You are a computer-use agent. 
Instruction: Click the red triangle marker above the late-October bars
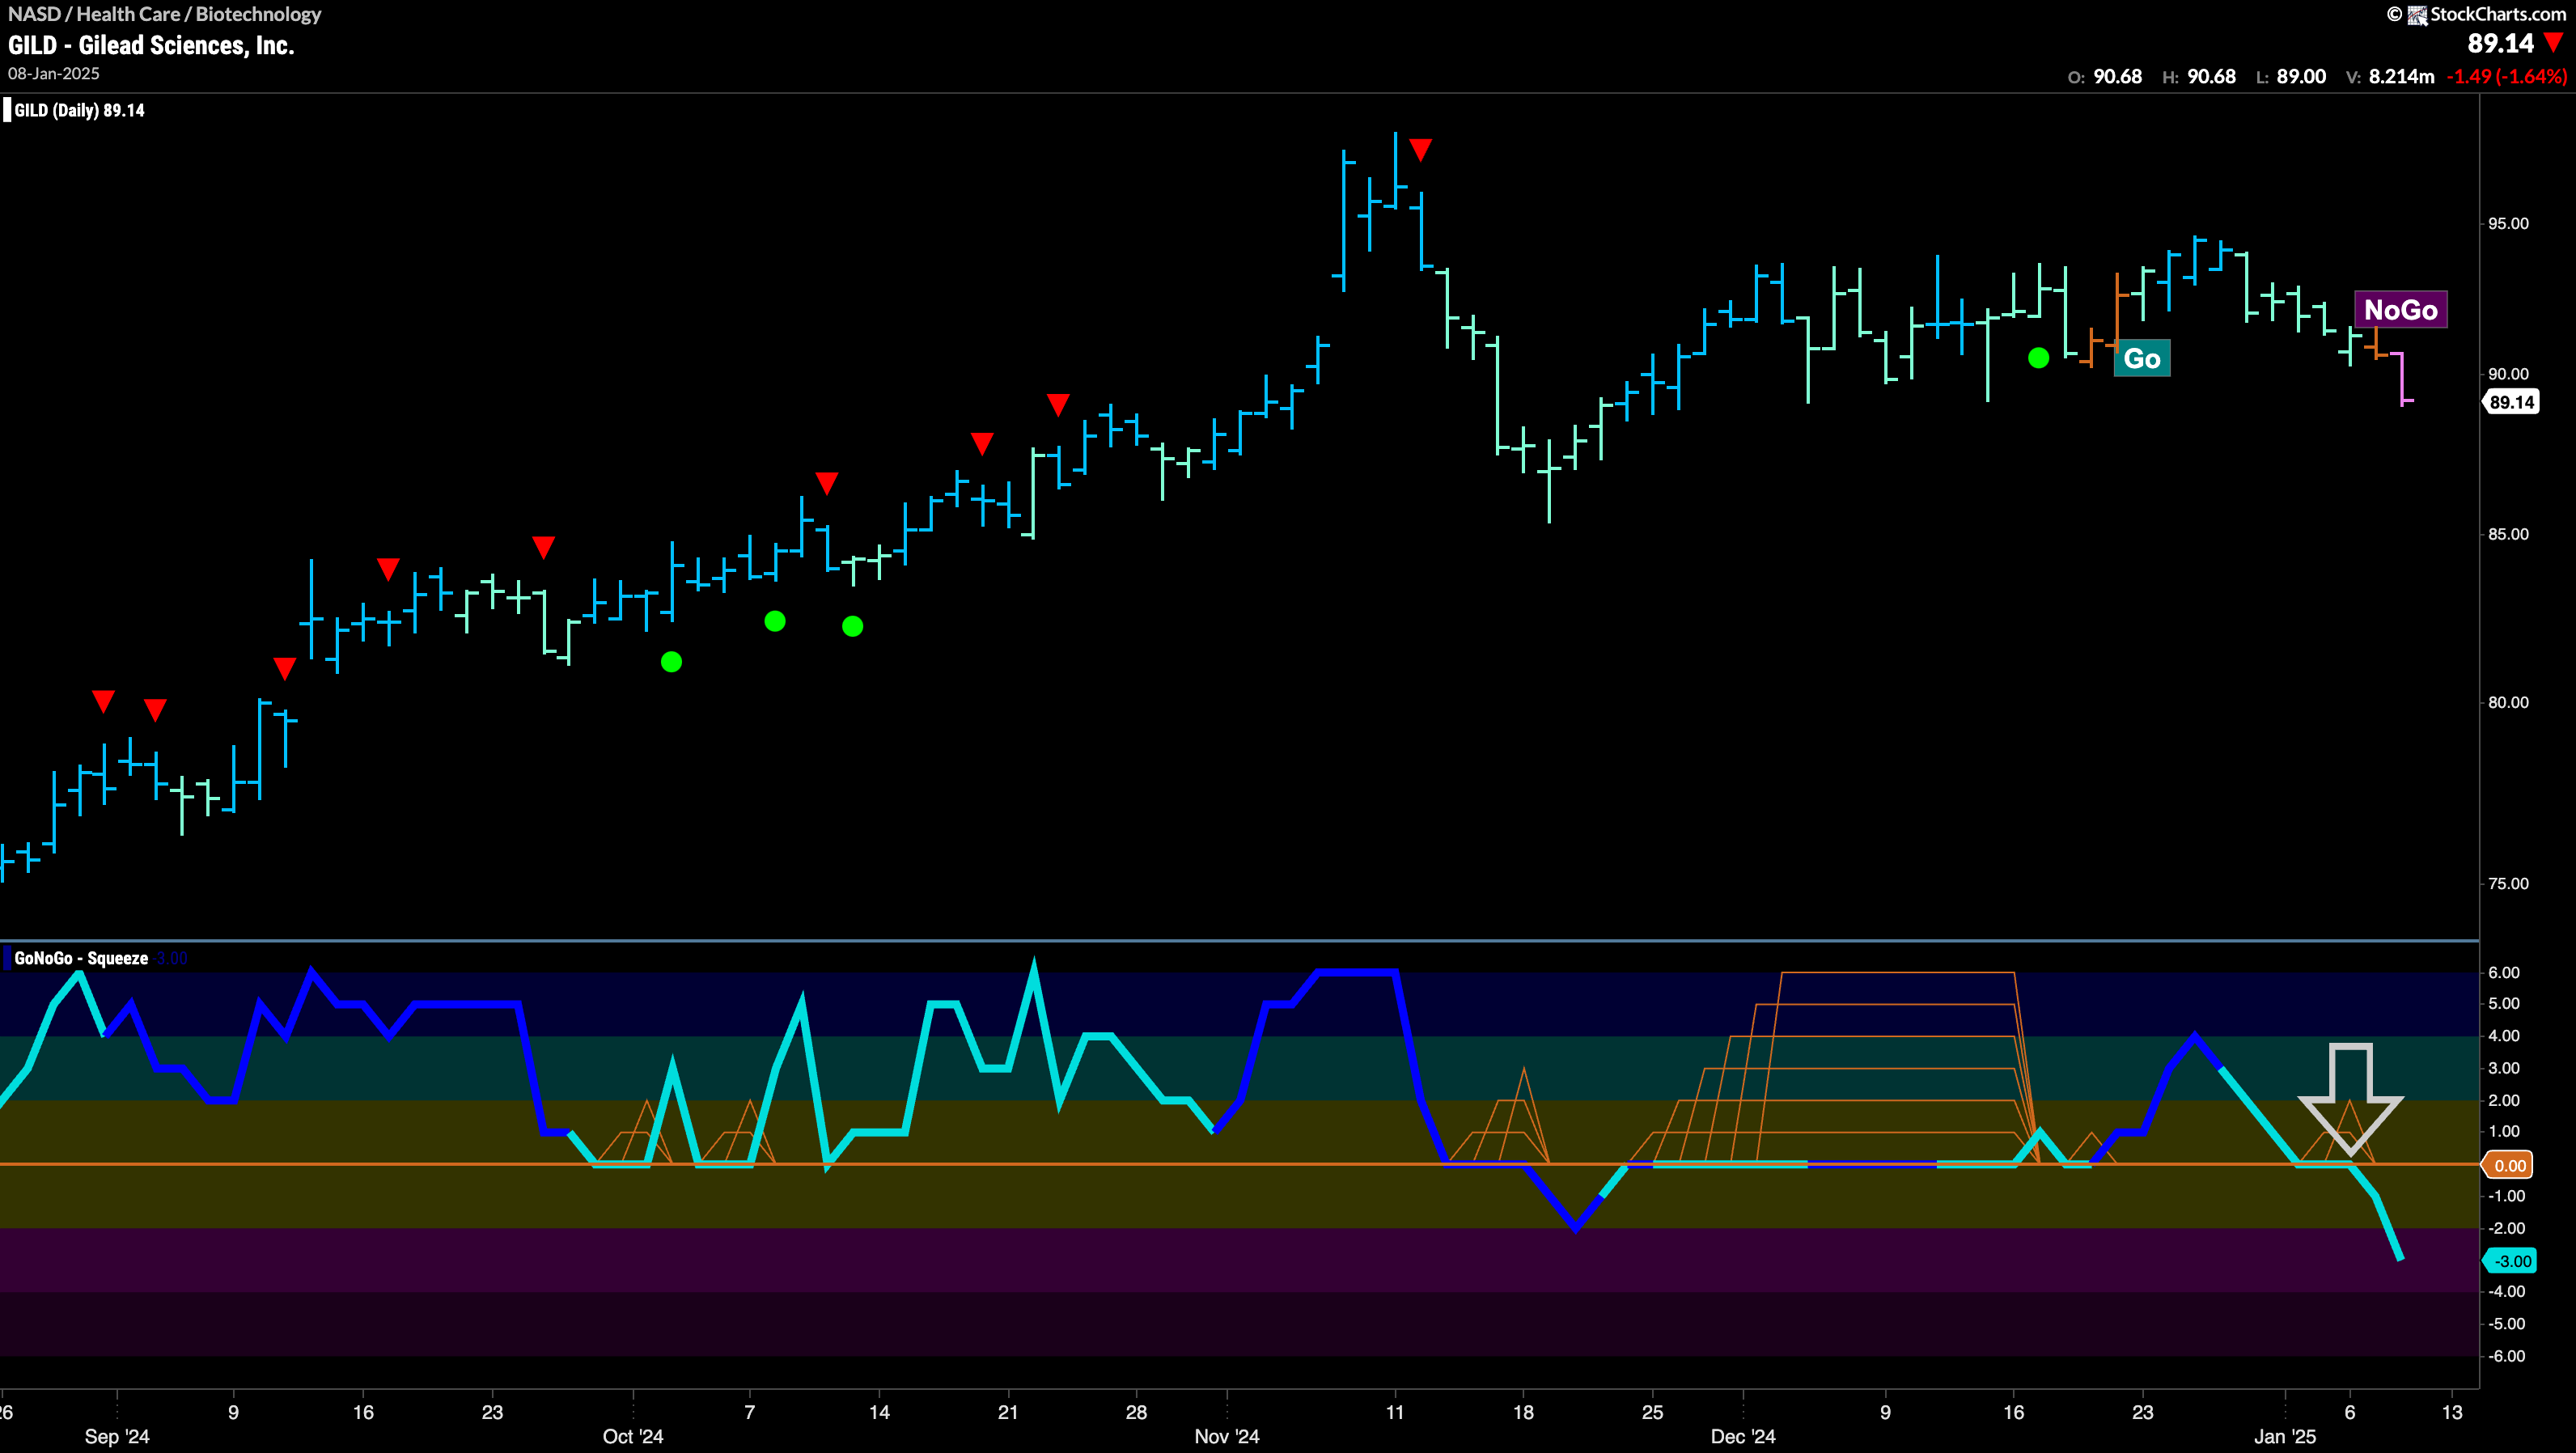[1058, 405]
